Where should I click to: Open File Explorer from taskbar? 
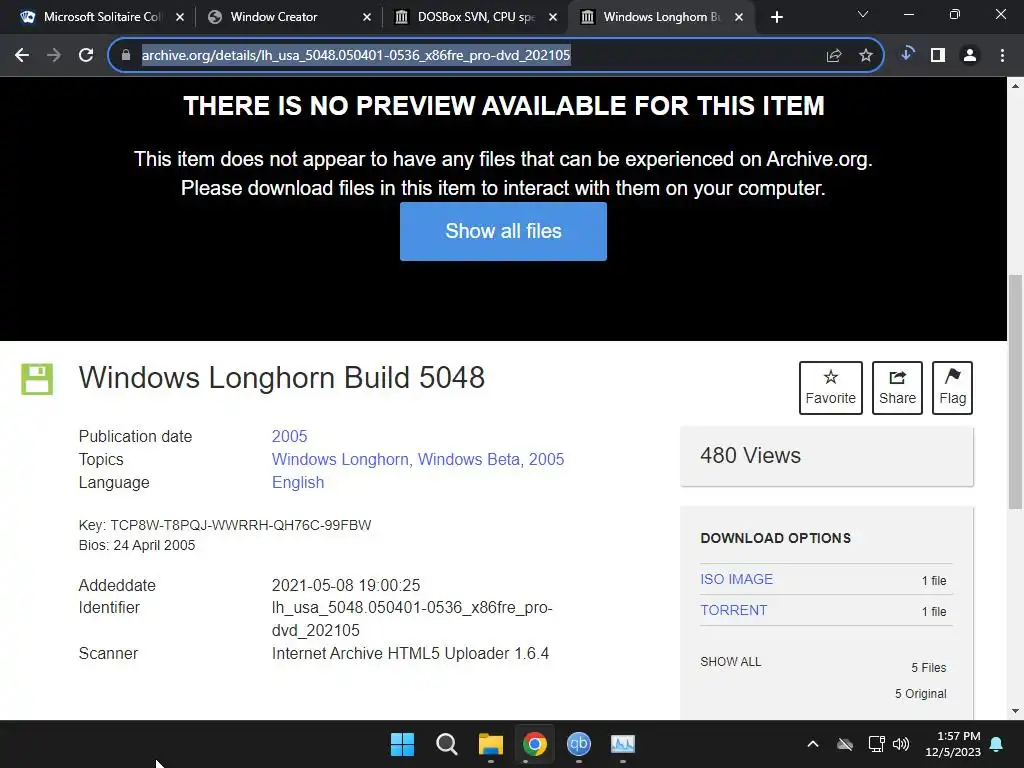490,744
